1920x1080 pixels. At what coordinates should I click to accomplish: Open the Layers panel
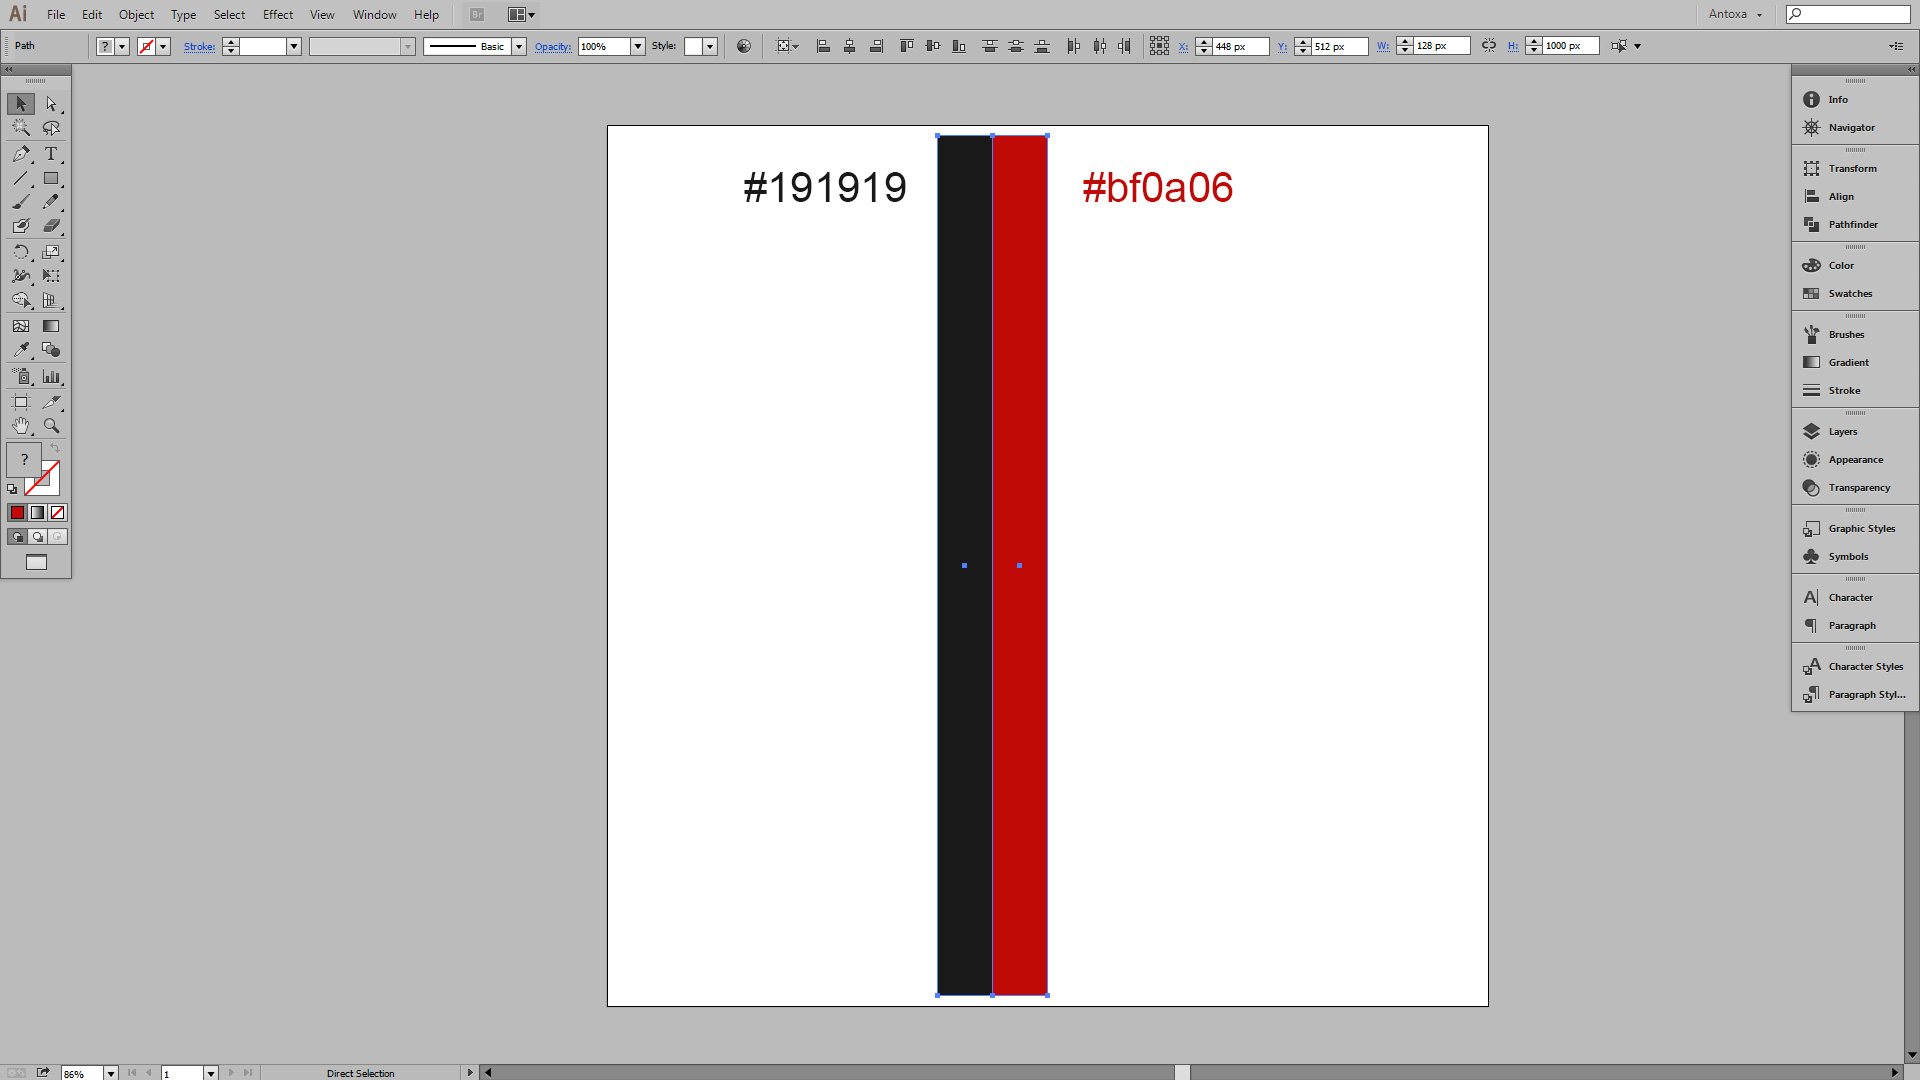click(x=1842, y=432)
